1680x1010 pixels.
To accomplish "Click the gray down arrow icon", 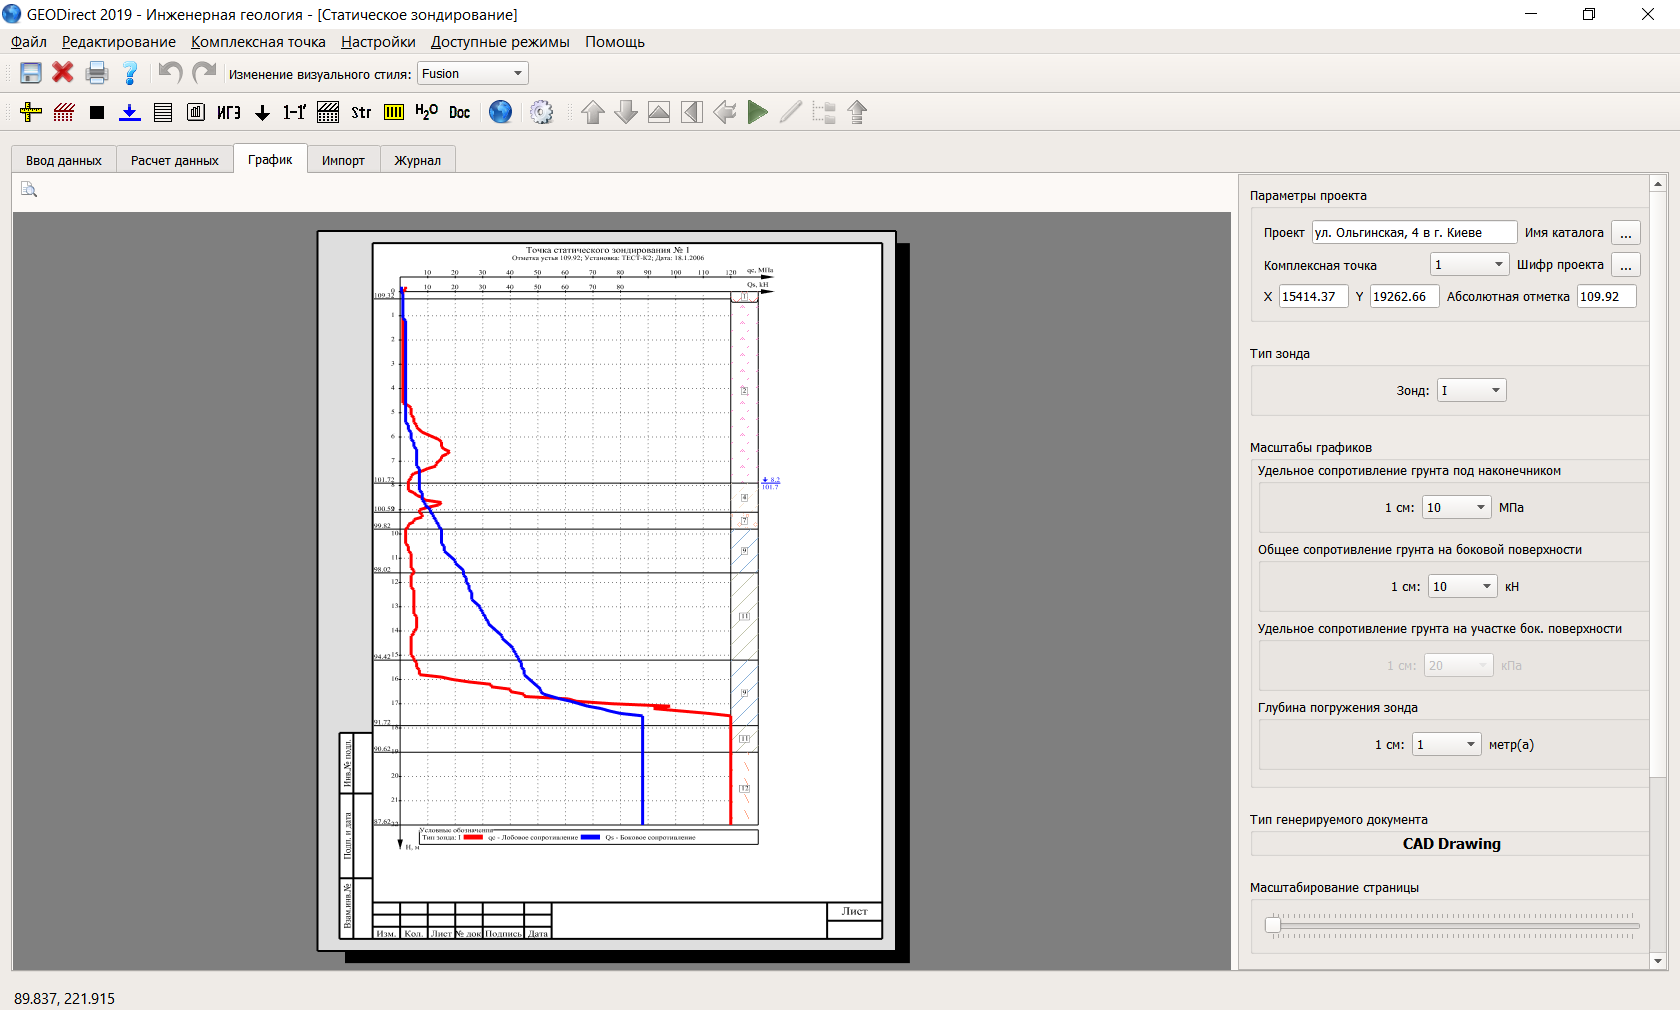I will tap(626, 112).
